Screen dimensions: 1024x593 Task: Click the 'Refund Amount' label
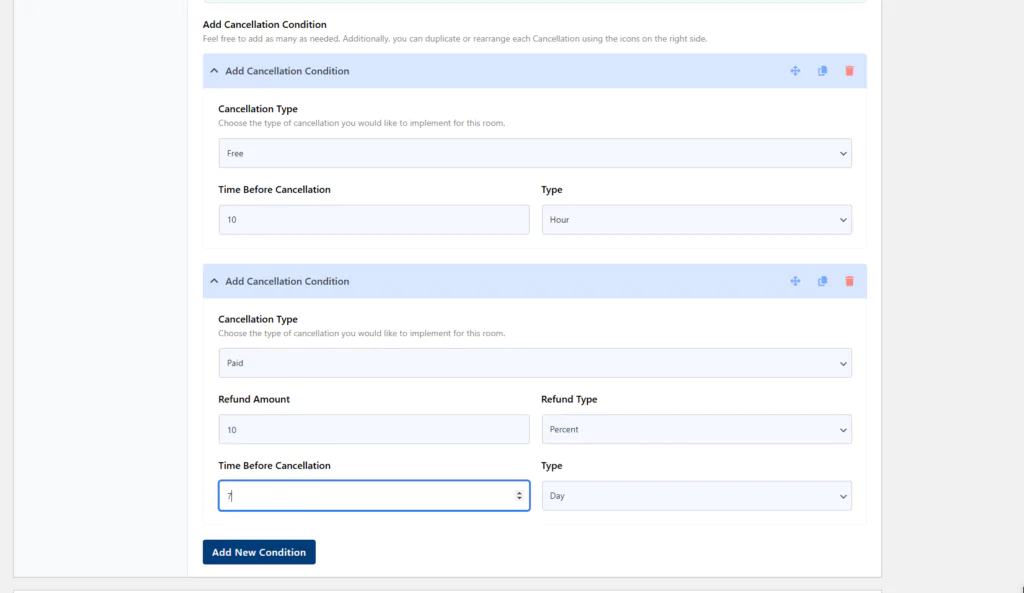coord(253,399)
